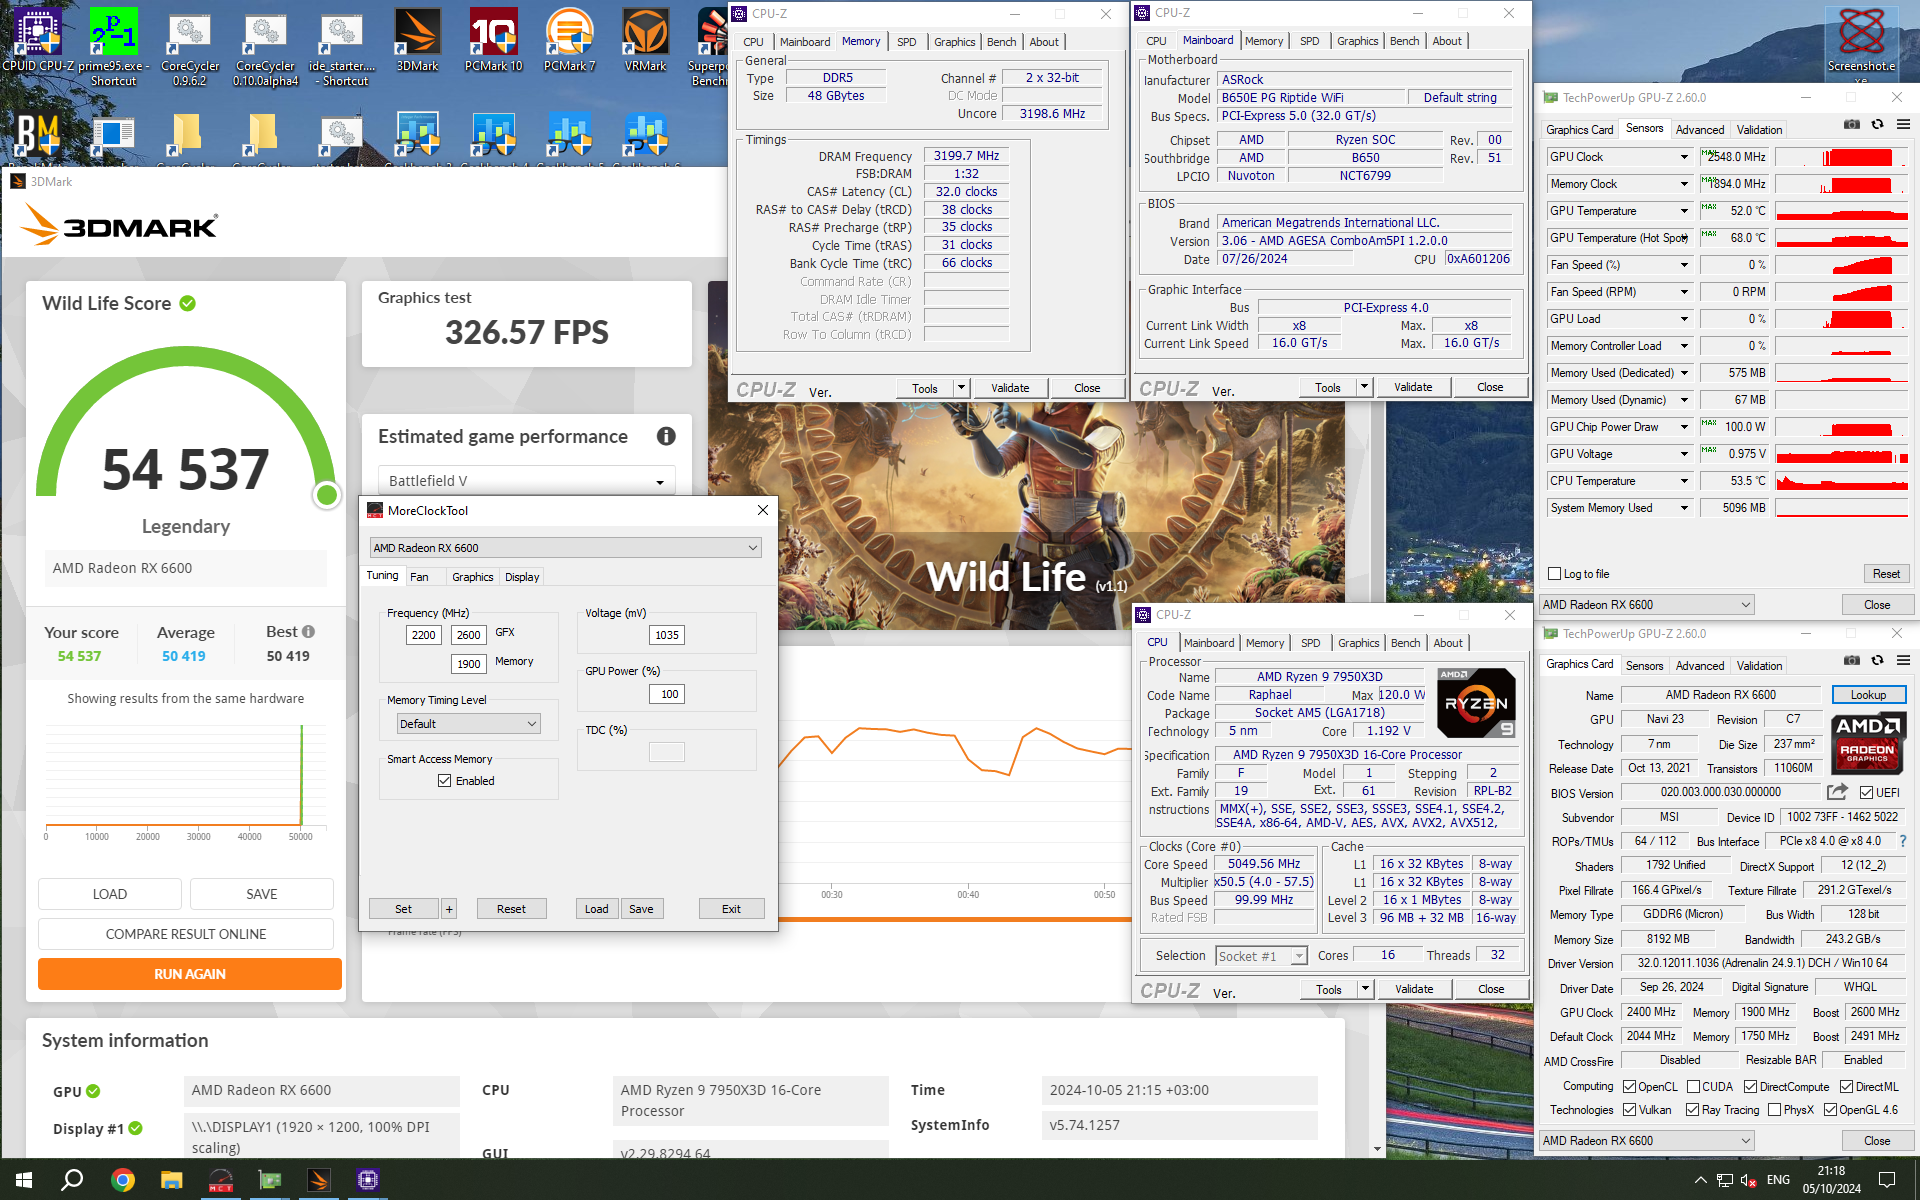Click Reset button in GPU-Z Sensors window
The width and height of the screenshot is (1920, 1200).
coord(1886,574)
